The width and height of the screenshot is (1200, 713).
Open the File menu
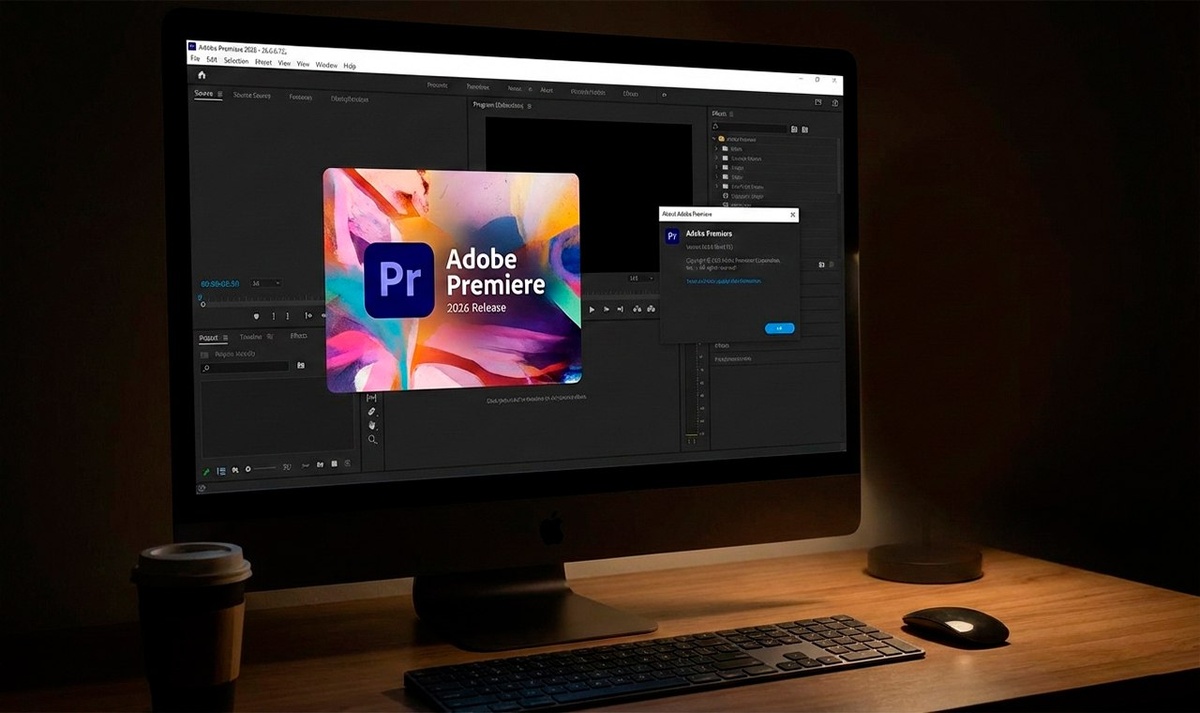pos(195,58)
